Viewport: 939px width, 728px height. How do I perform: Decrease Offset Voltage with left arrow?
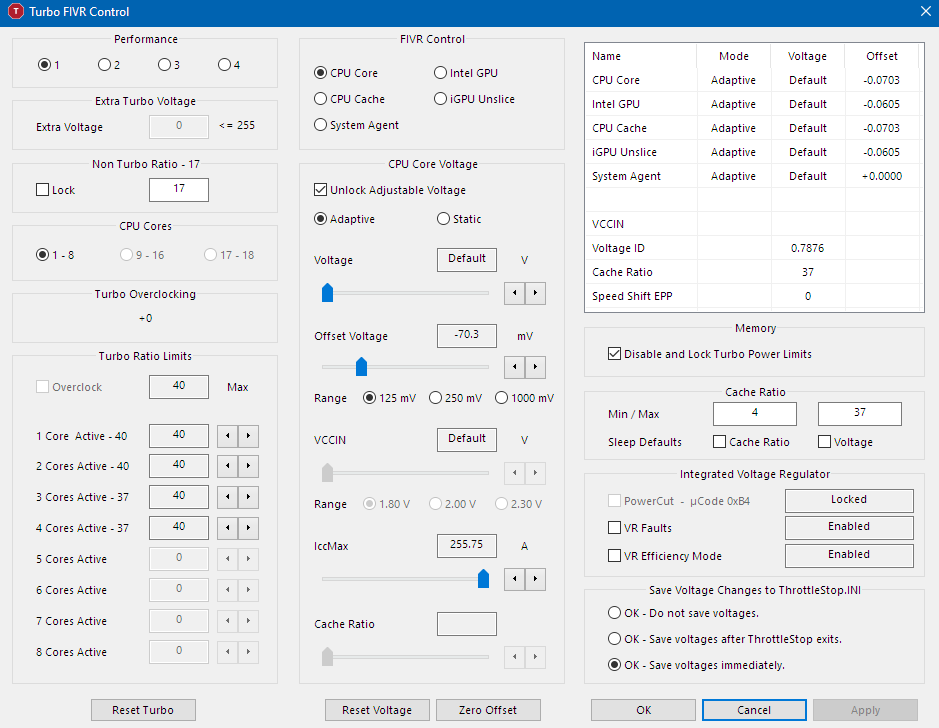[514, 367]
